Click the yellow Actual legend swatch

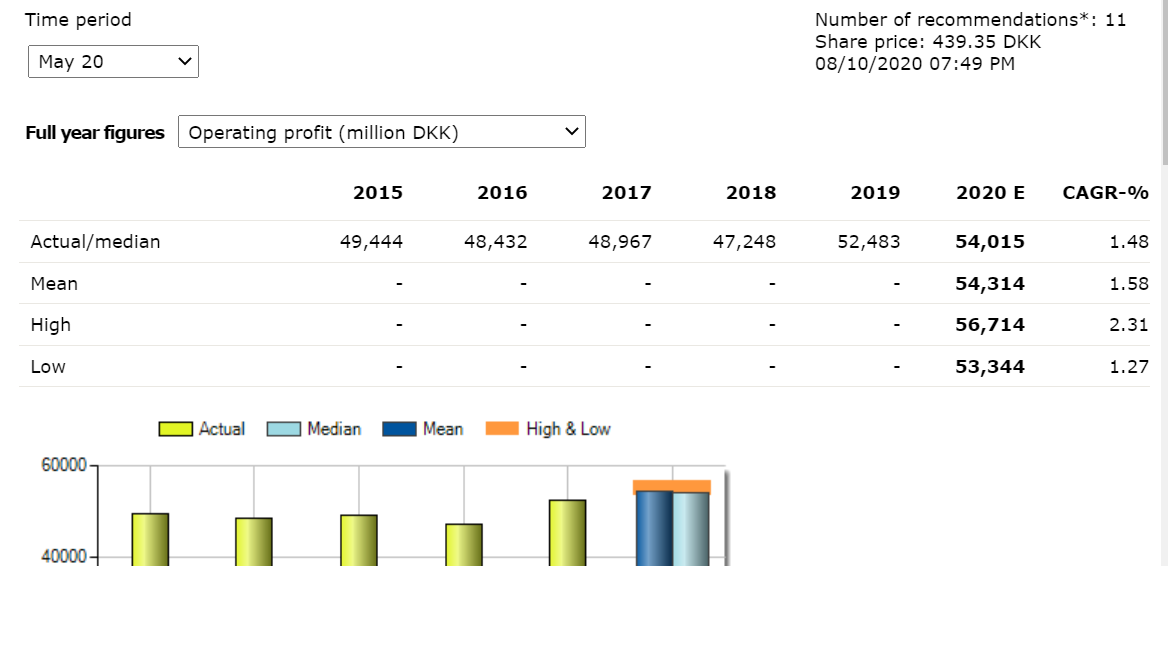[x=175, y=429]
